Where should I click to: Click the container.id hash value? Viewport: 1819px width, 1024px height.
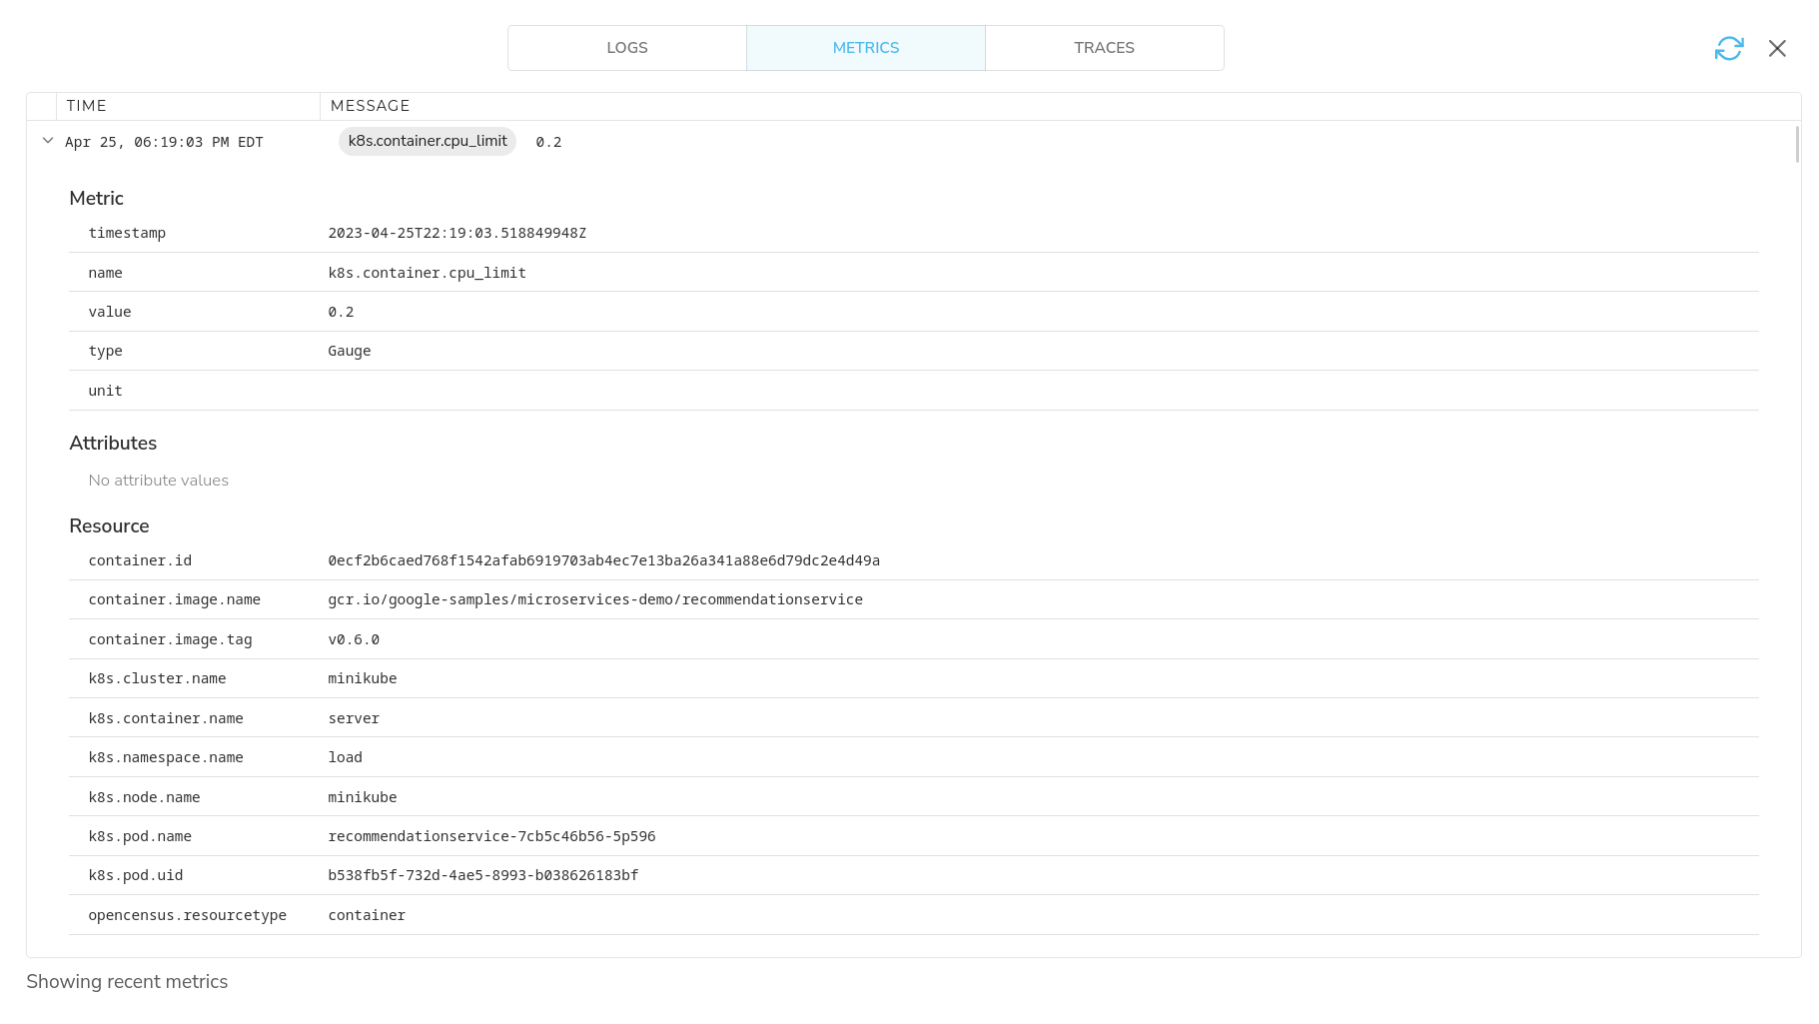click(x=604, y=561)
